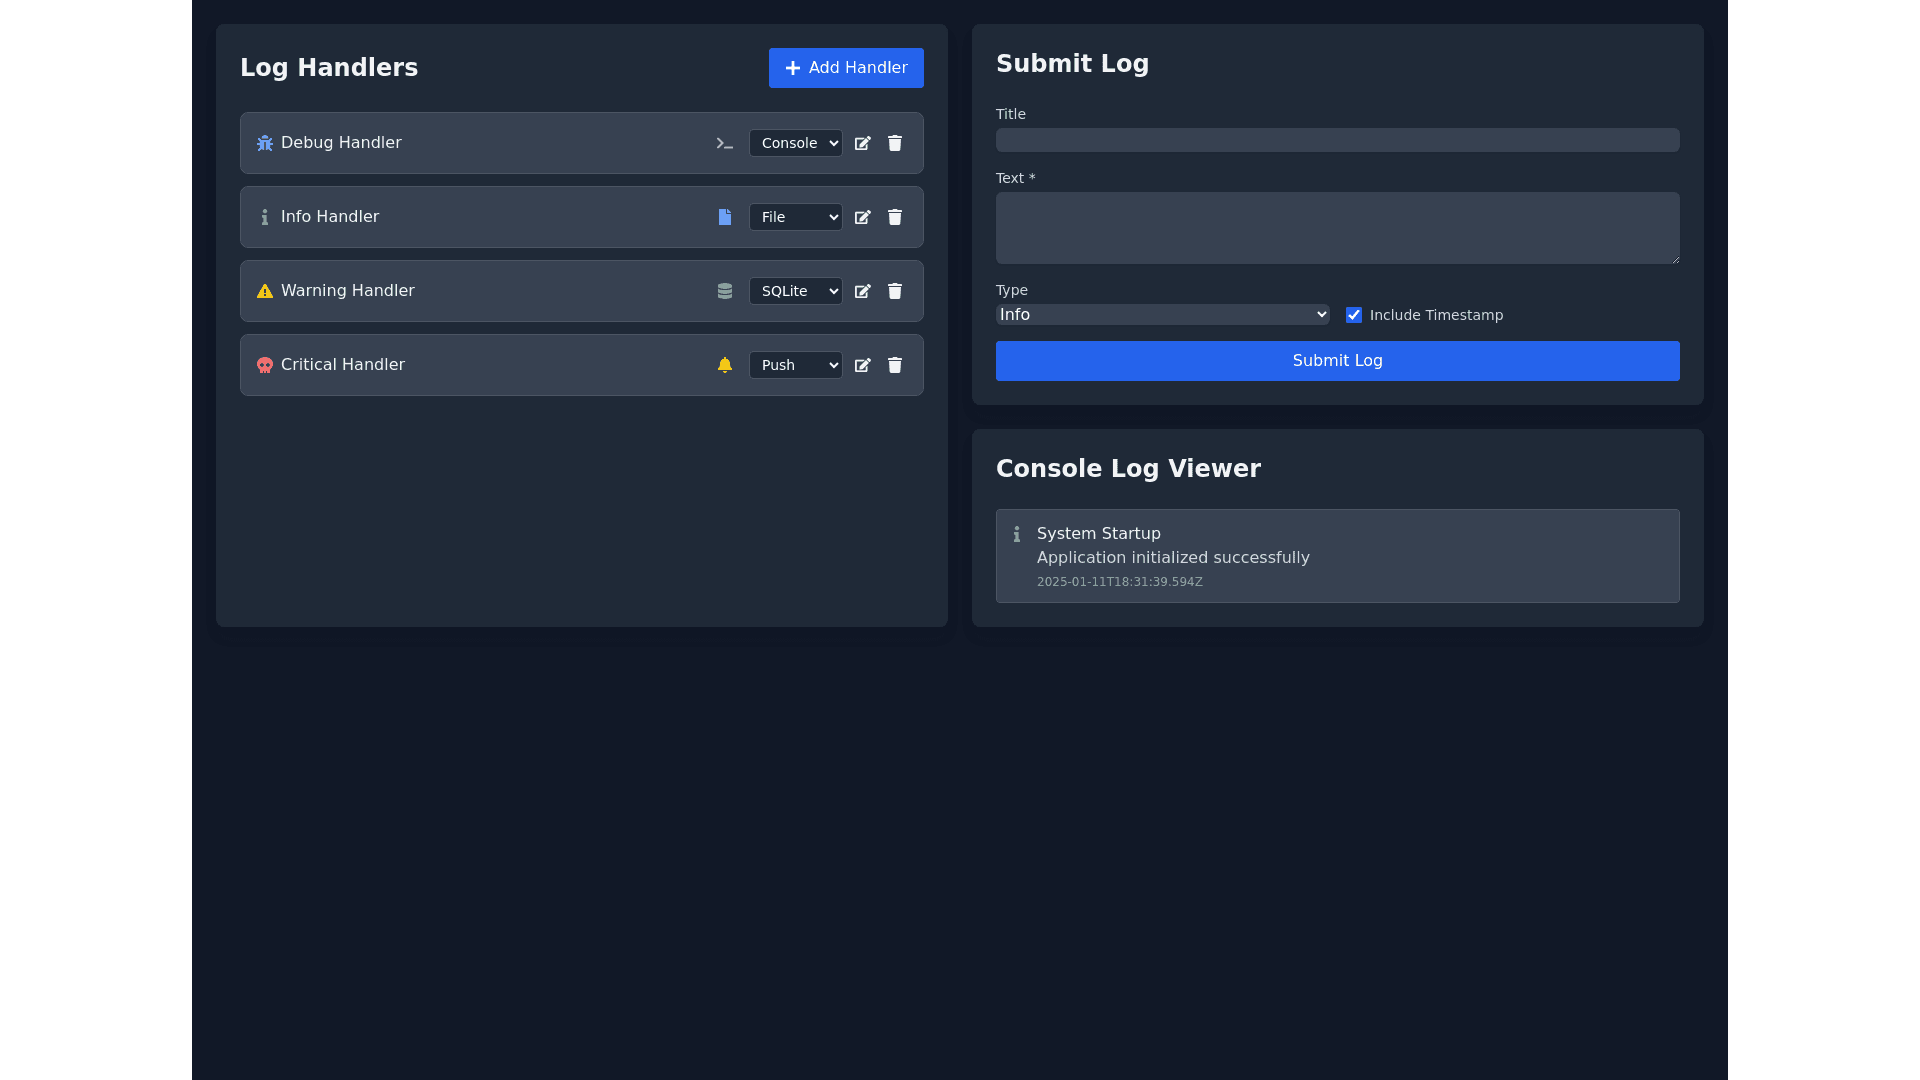This screenshot has height=1080, width=1920.
Task: Delete the Info Handler
Action: pos(895,217)
